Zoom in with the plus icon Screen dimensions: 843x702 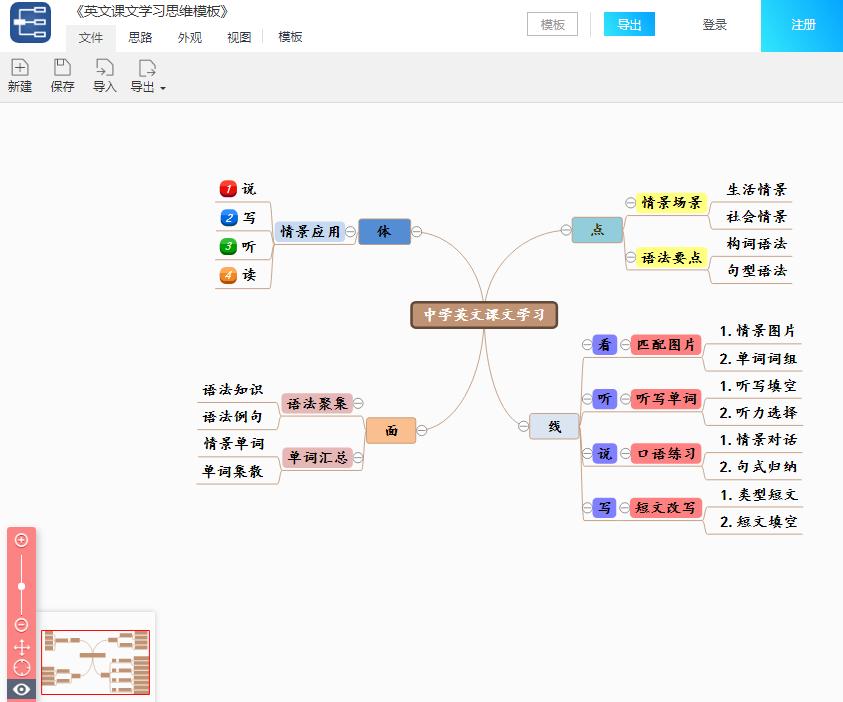(22, 538)
